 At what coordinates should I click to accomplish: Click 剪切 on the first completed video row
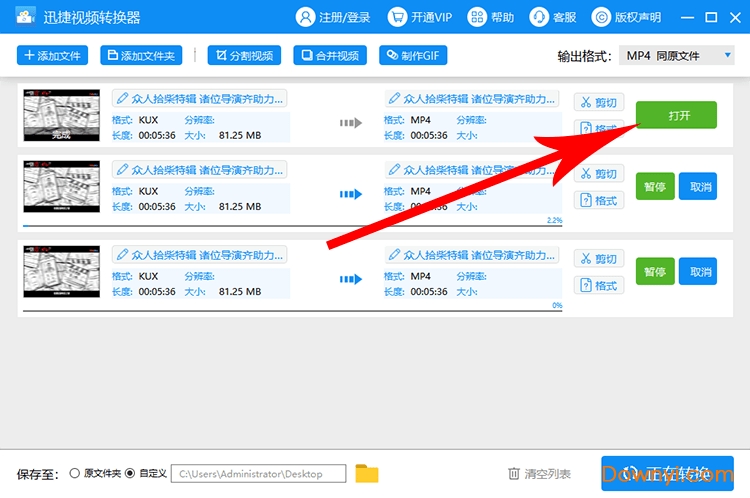(x=599, y=102)
